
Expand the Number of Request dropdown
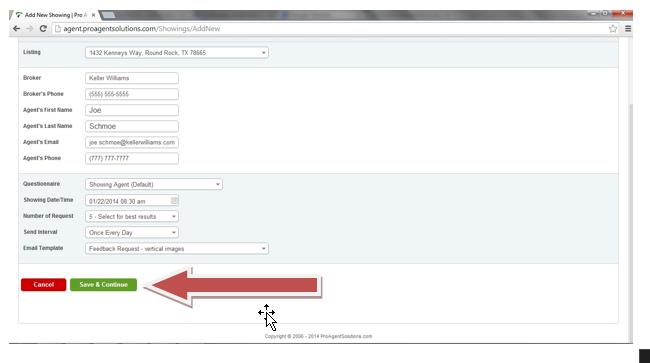tap(132, 216)
